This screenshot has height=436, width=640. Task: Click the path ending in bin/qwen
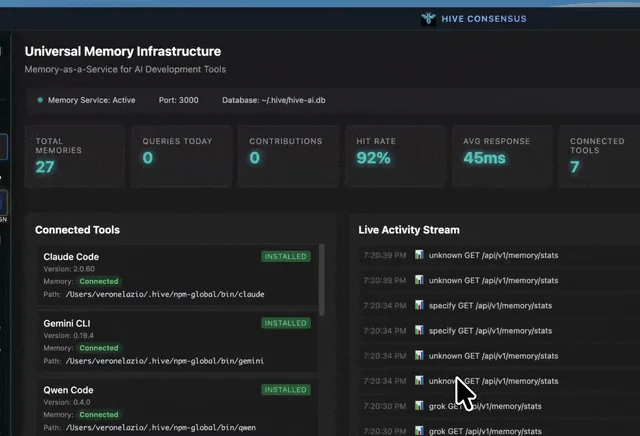[x=161, y=427]
